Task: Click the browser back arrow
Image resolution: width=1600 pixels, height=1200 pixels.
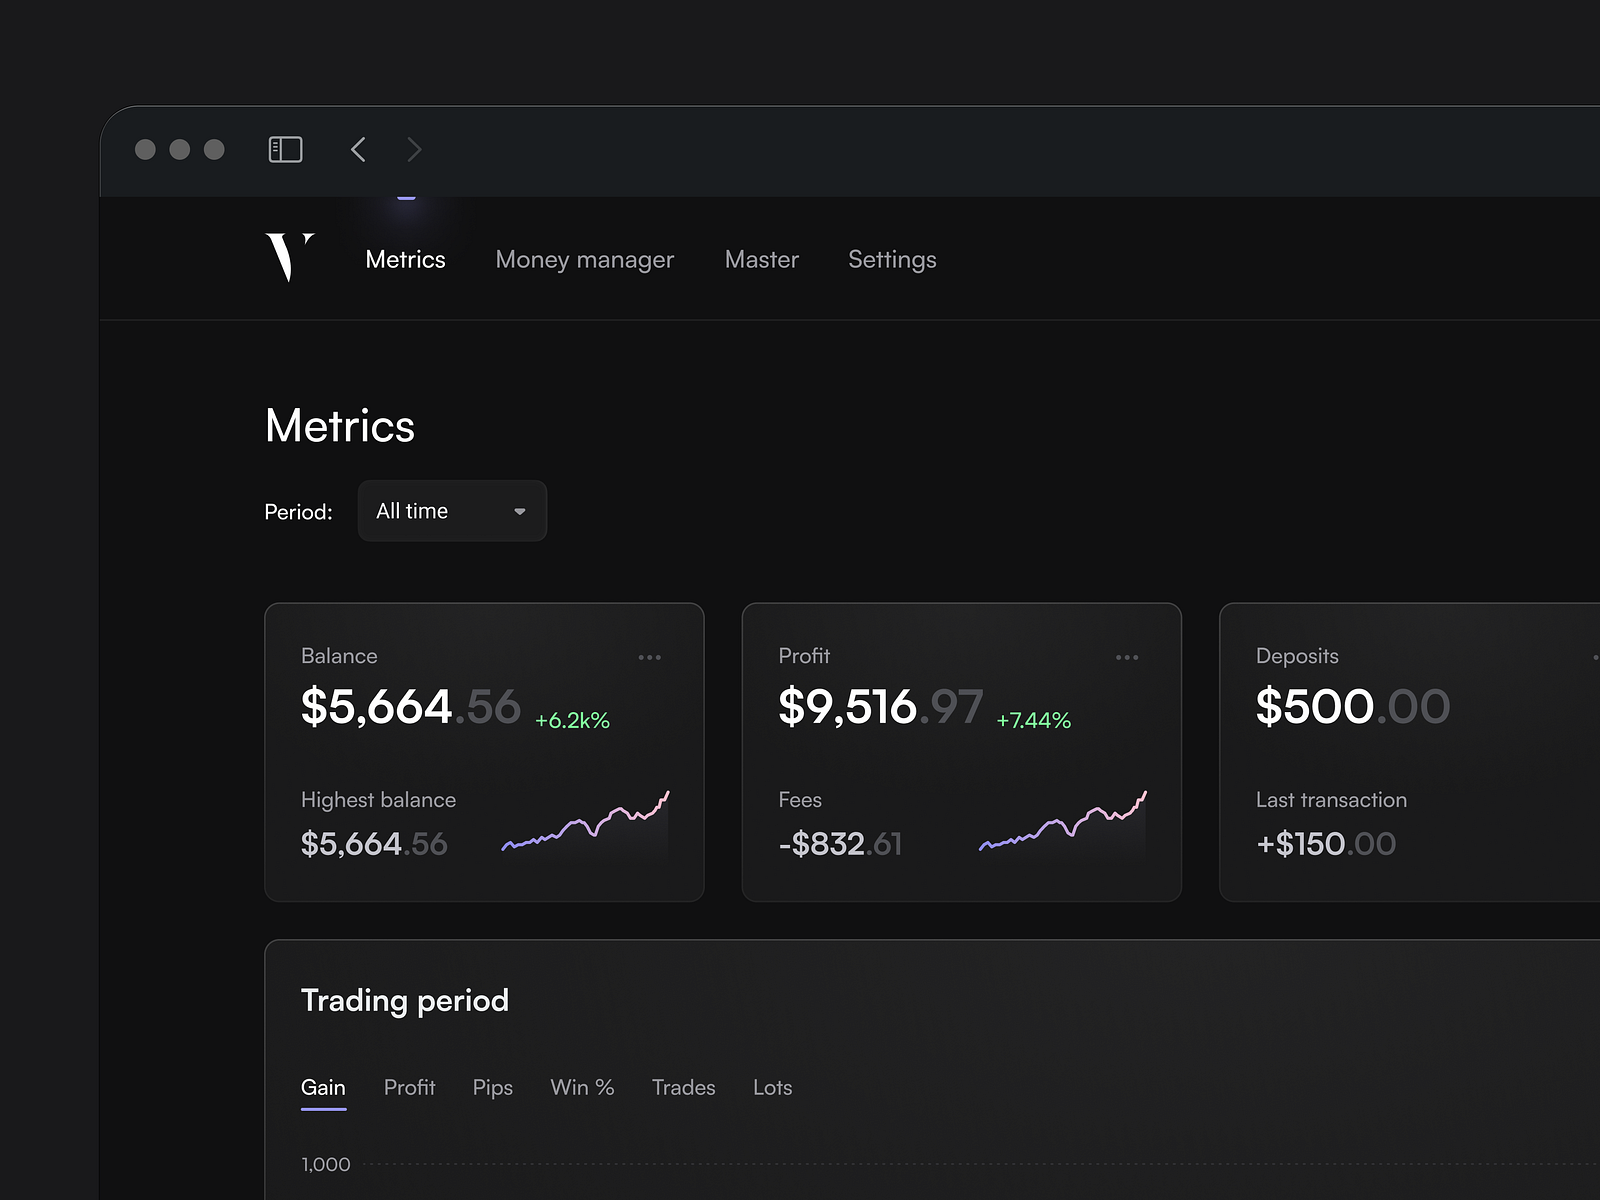Action: point(358,149)
